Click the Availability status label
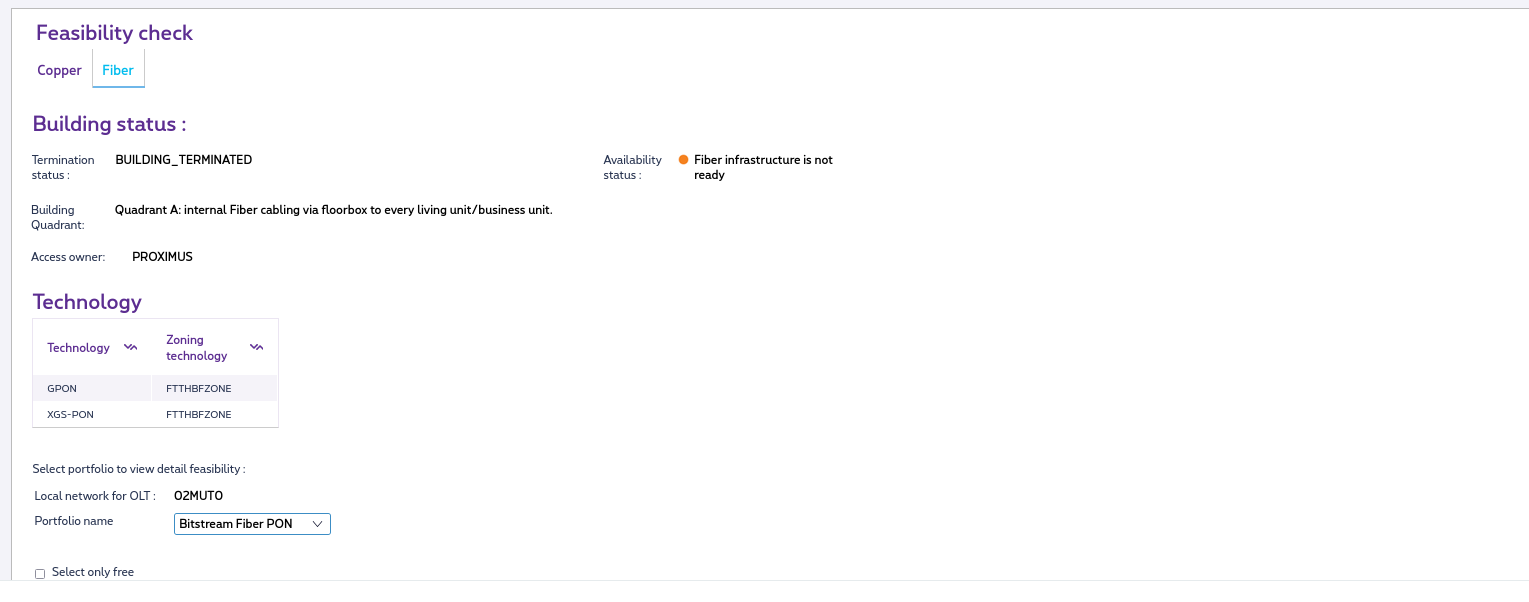This screenshot has width=1529, height=602. point(632,167)
